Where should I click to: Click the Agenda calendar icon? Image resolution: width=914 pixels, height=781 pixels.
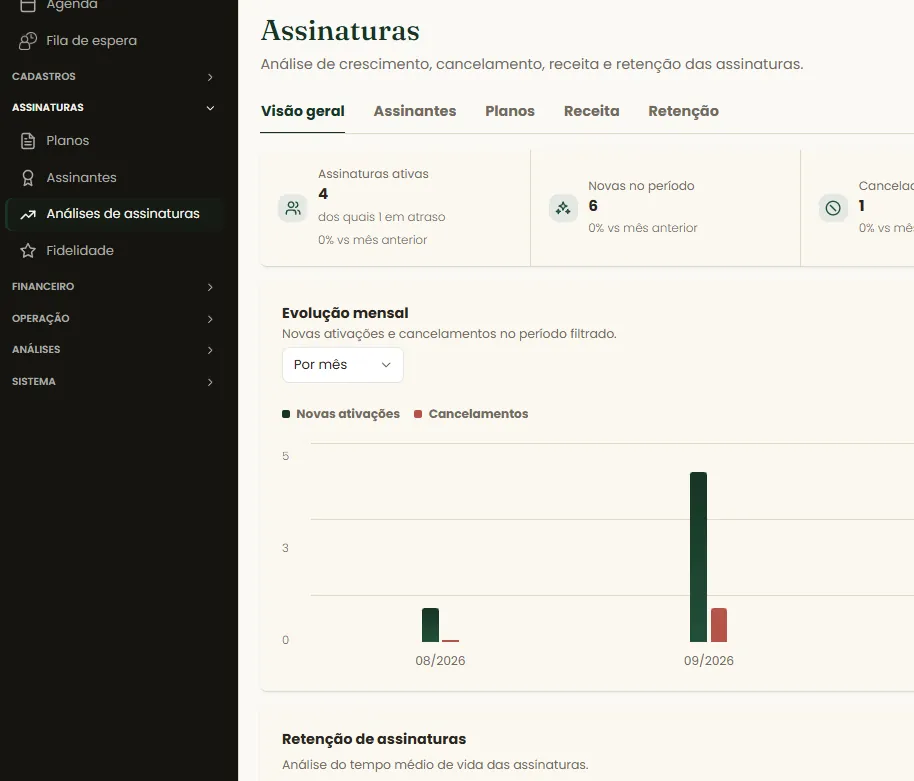(27, 5)
